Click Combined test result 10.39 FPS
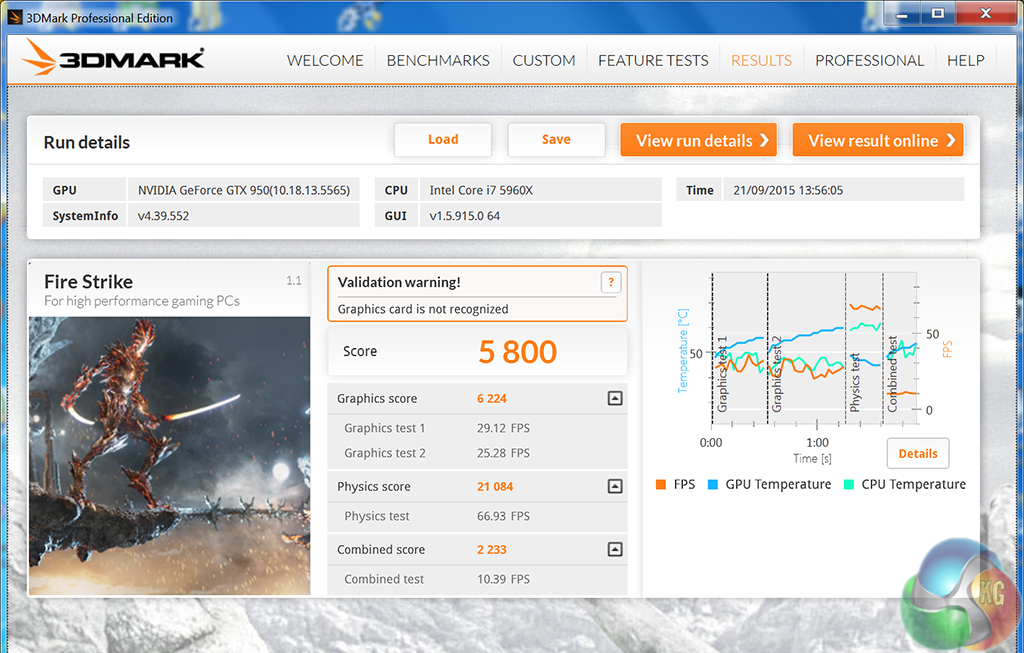The height and width of the screenshot is (653, 1024). coord(503,579)
